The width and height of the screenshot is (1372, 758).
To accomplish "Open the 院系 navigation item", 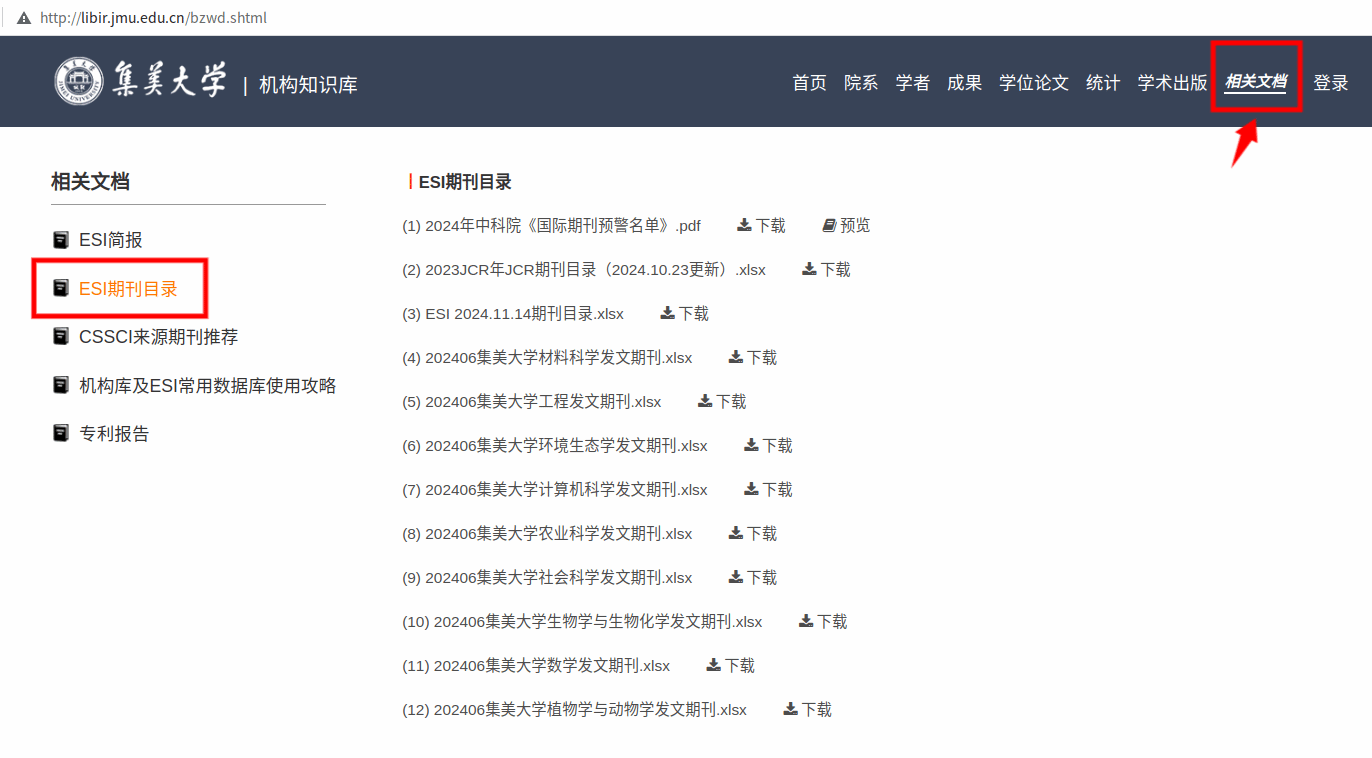I will click(861, 83).
